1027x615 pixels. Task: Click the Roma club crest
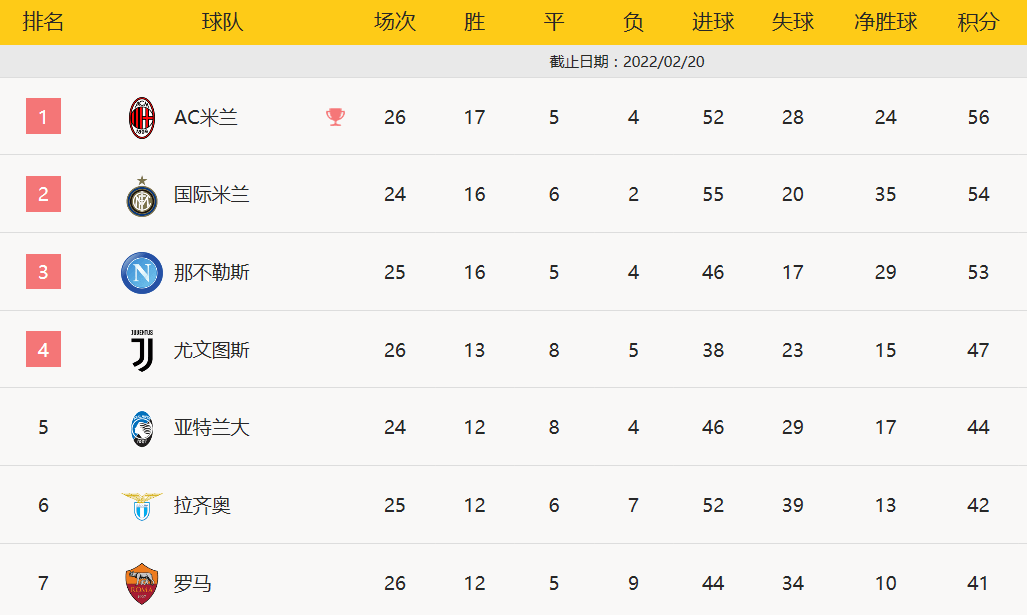(142, 583)
